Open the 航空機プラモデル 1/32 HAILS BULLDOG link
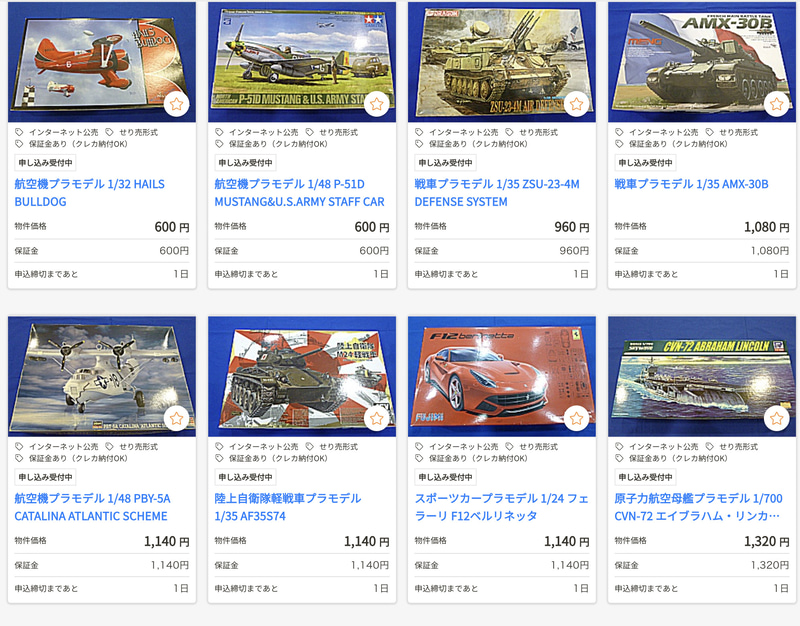Viewport: 800px width, 626px height. pos(90,193)
